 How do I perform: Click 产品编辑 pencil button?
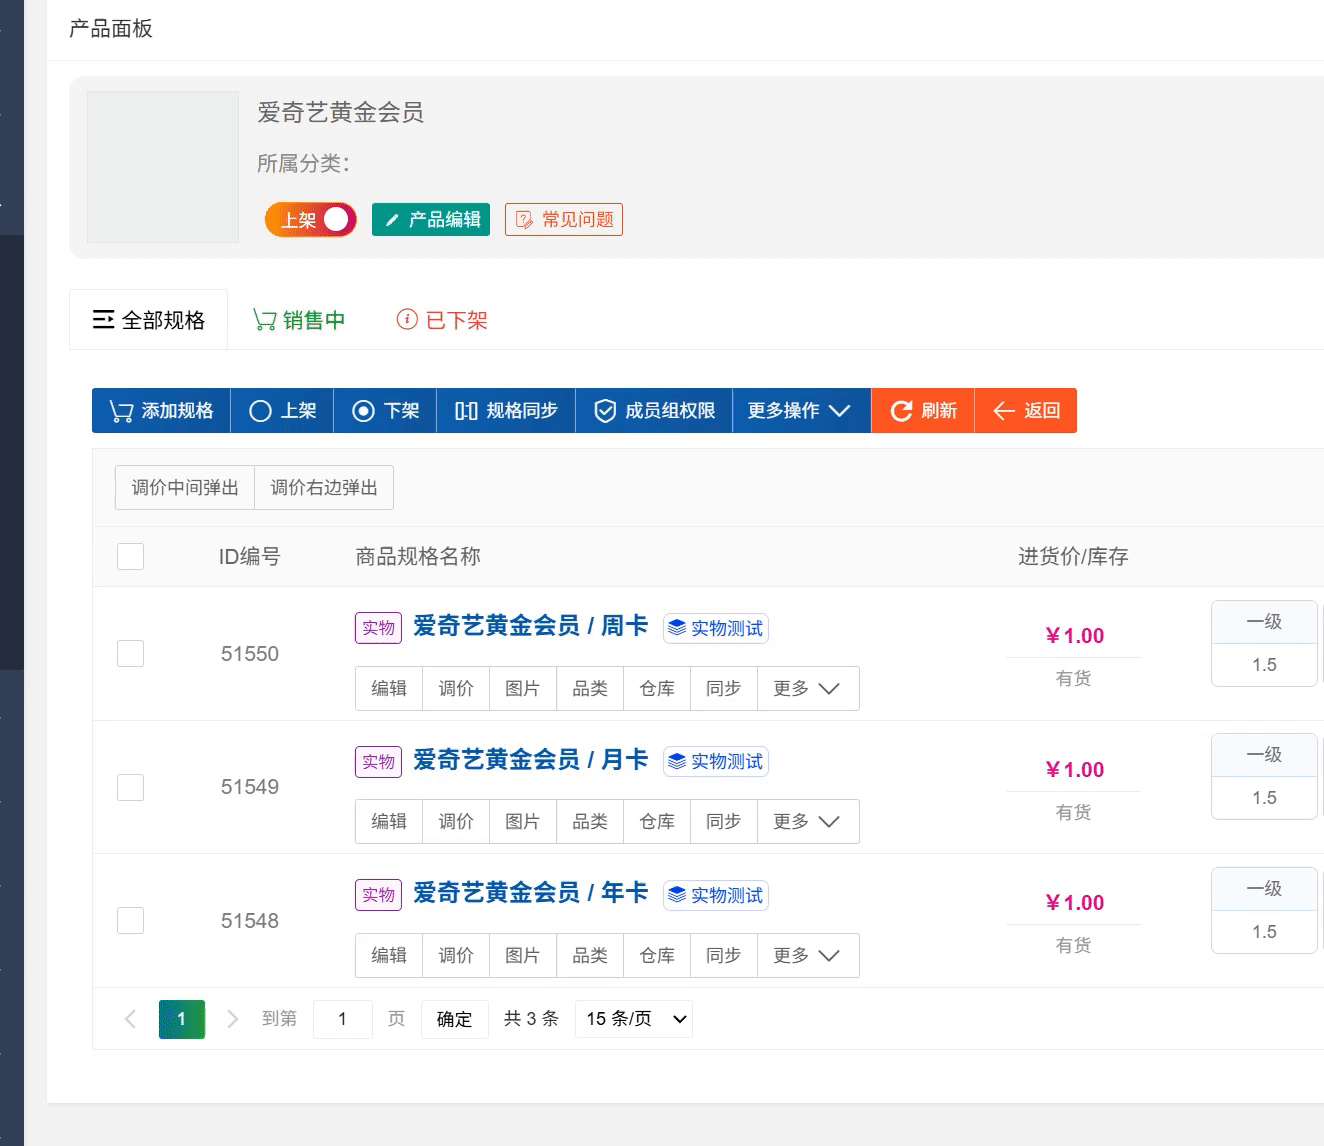point(431,220)
